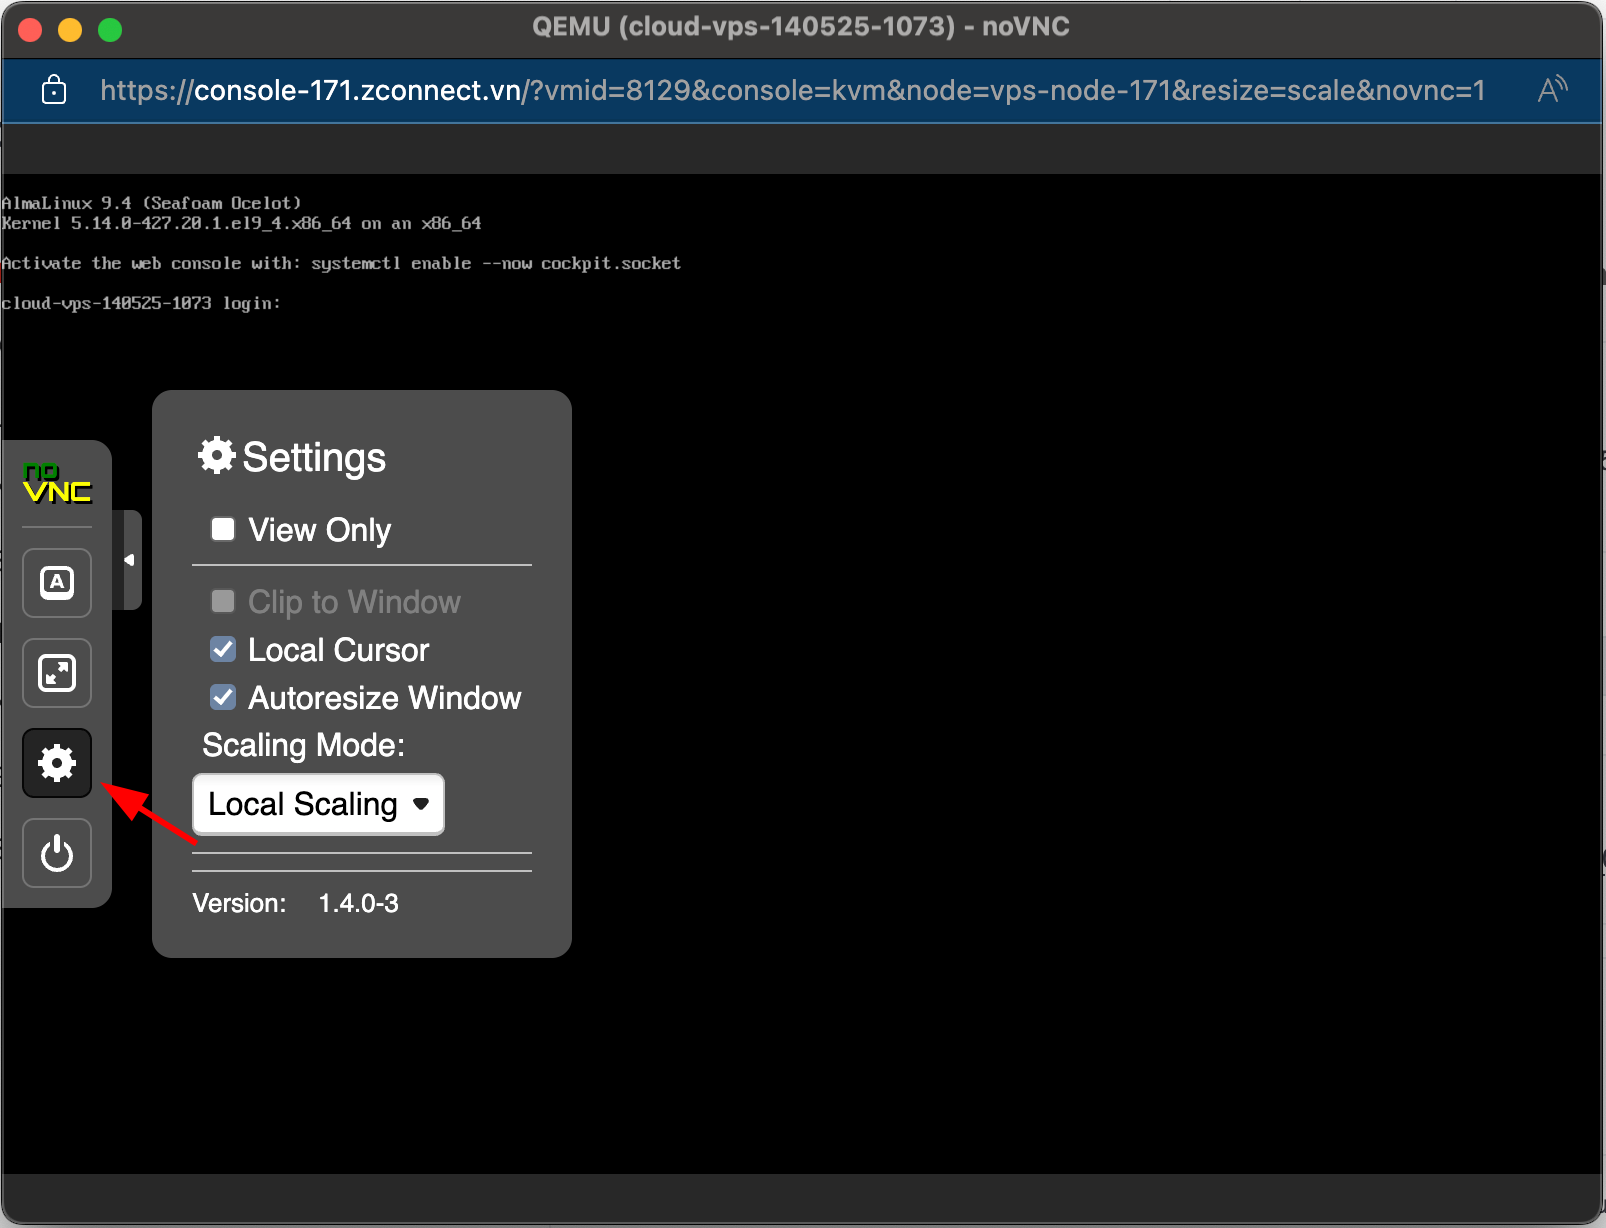
Task: Collapse the noVNC control bar handle
Action: pyautogui.click(x=130, y=560)
